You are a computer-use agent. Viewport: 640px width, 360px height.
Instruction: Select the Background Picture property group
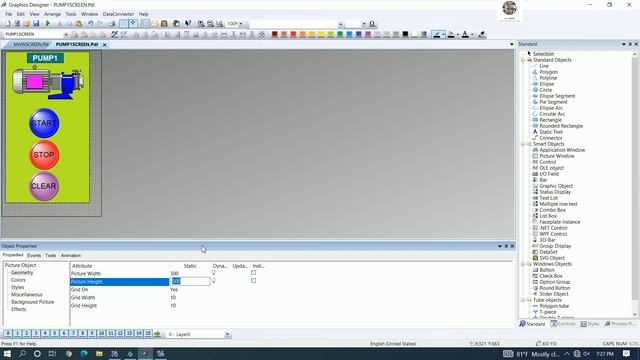pos(33,302)
